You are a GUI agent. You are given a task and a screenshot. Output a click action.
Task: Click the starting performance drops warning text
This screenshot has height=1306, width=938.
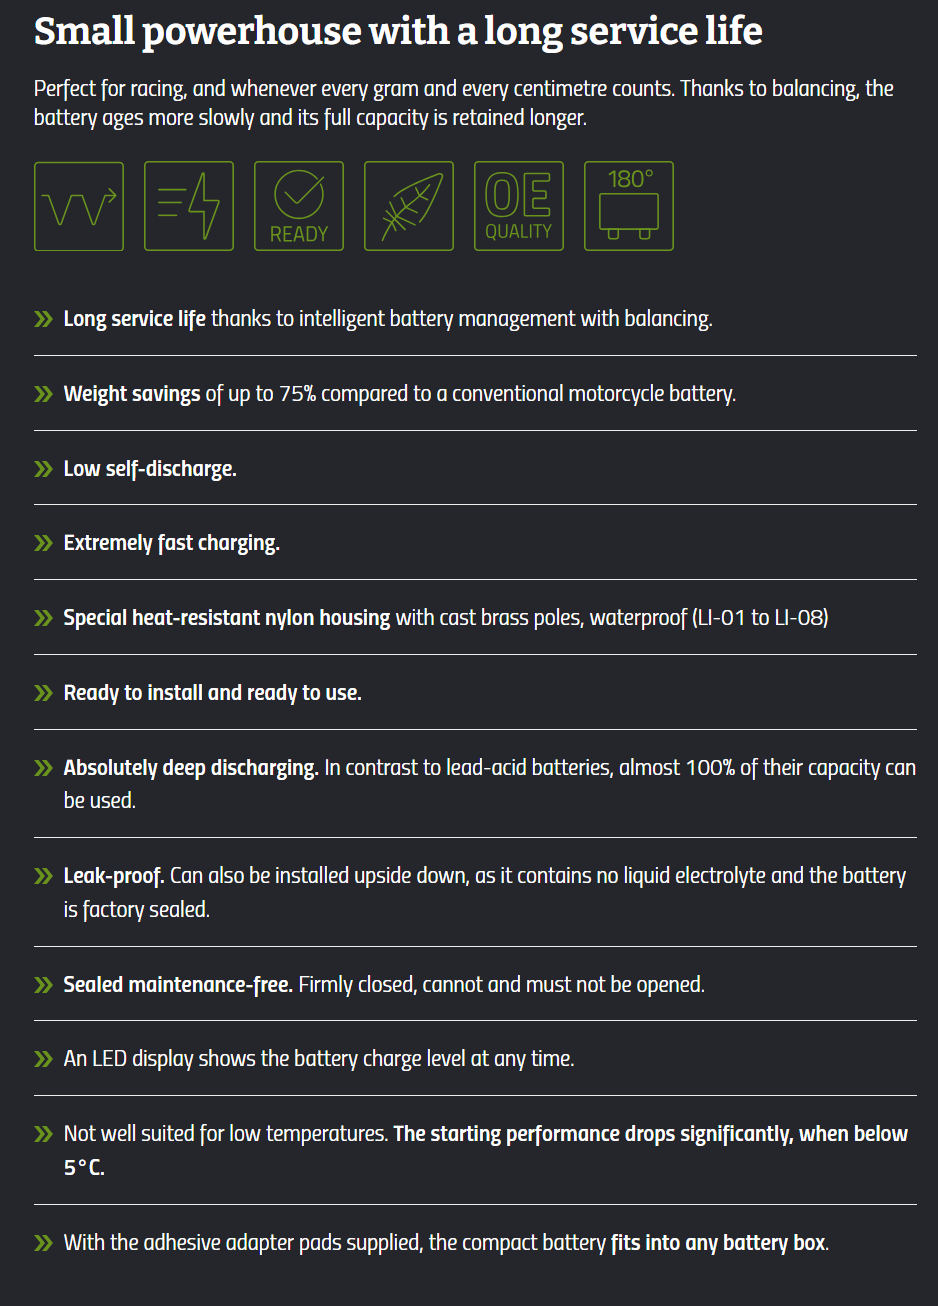point(486,1150)
